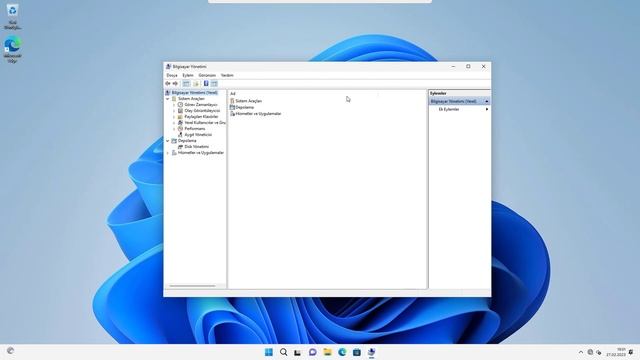This screenshot has width=640, height=360.
Task: Open the Yardım menu
Action: tap(227, 76)
